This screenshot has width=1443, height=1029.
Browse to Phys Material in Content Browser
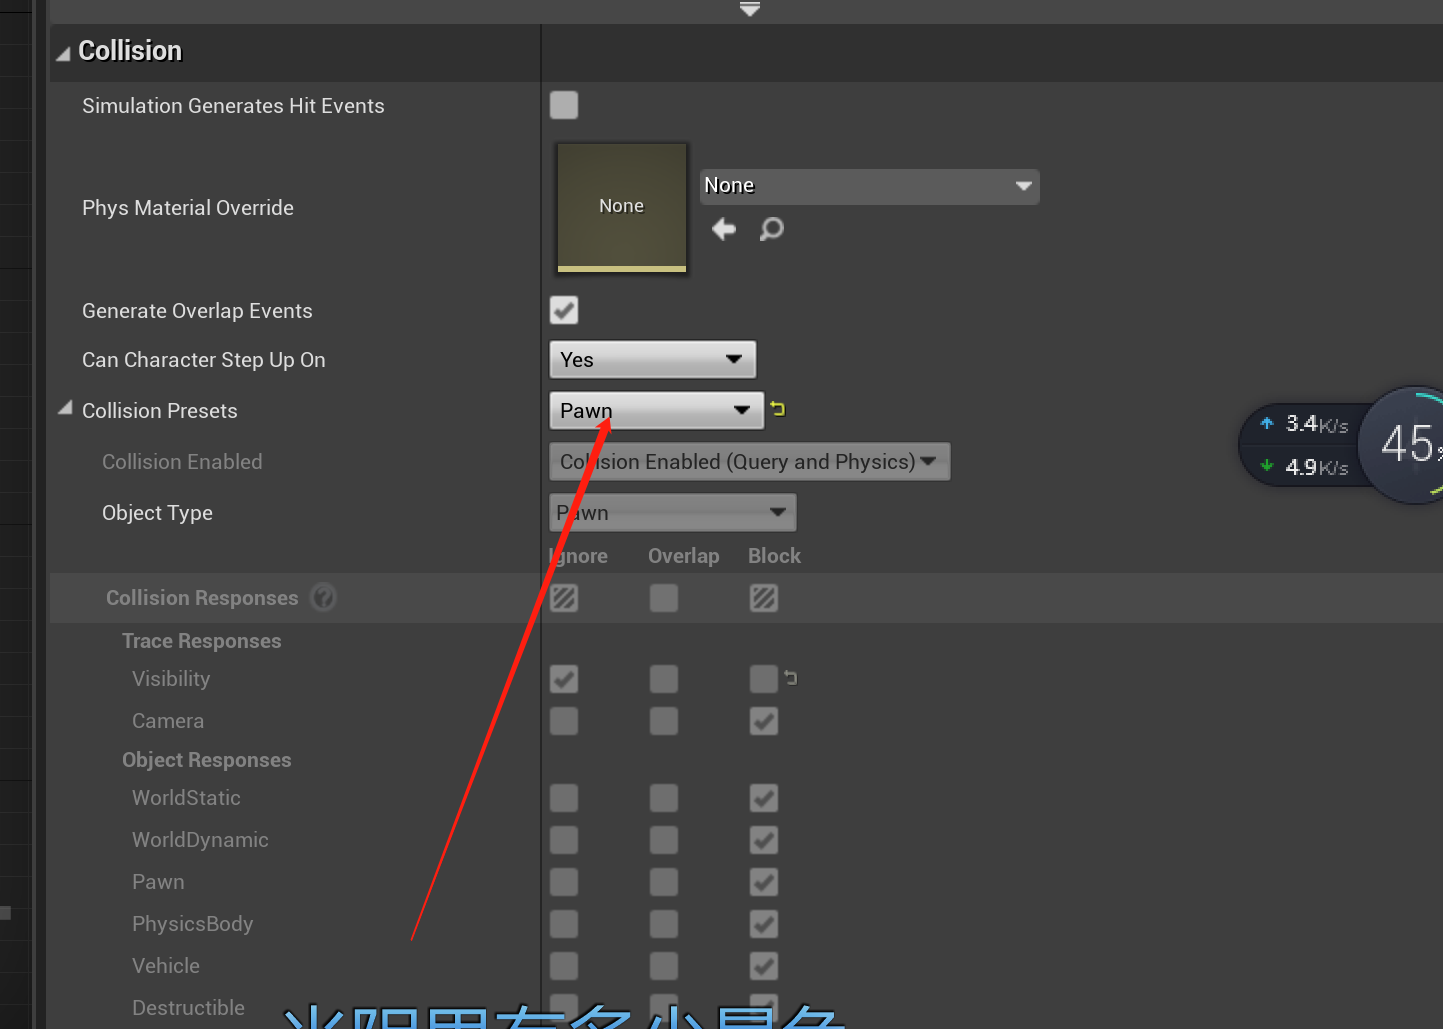pyautogui.click(x=771, y=229)
